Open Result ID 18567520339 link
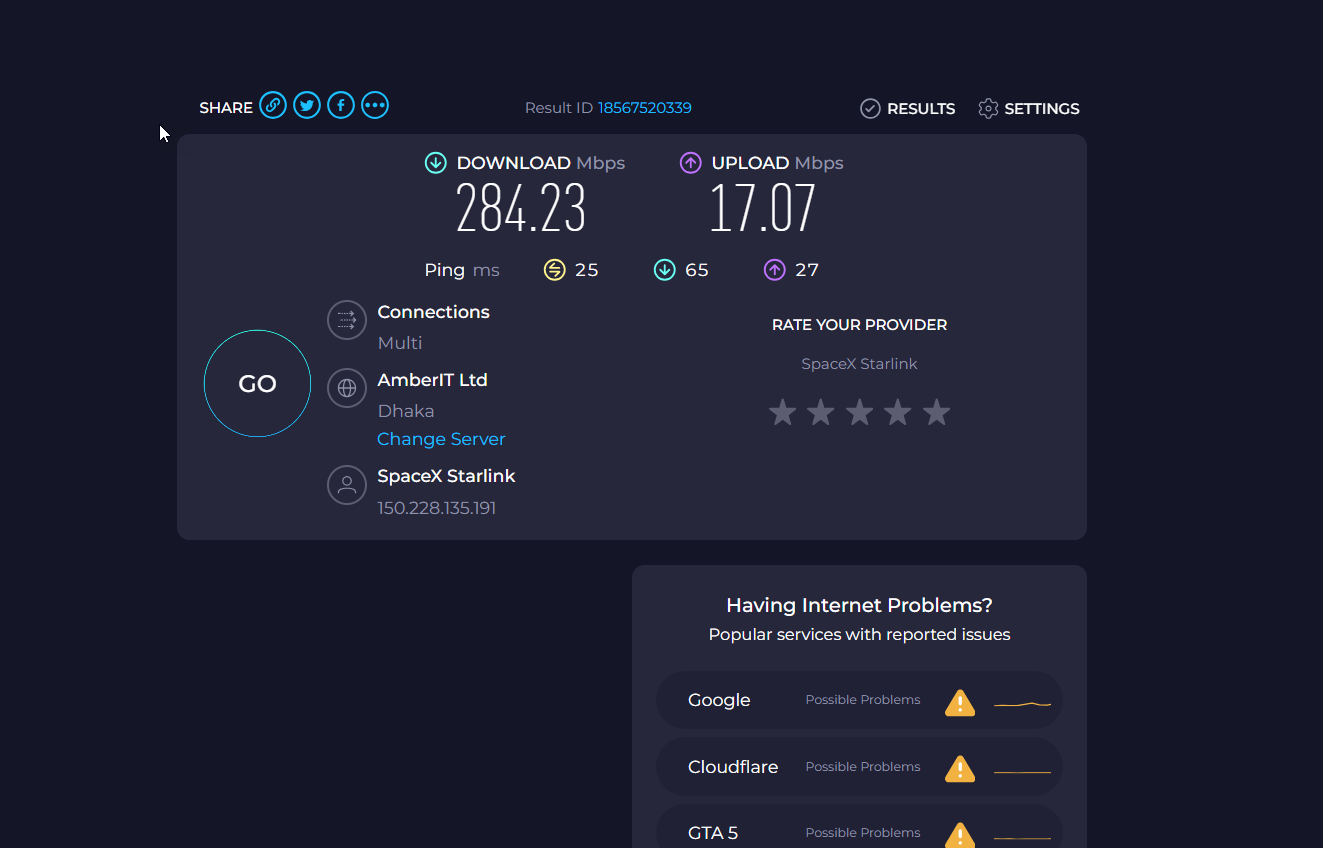Screen dimensions: 1323x848 (x=645, y=108)
